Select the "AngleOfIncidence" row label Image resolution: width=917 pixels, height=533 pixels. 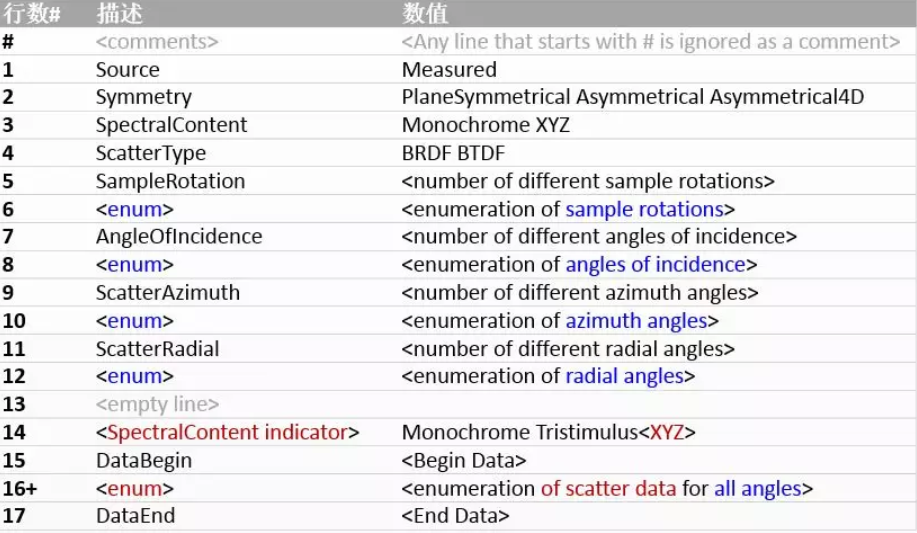(178, 237)
